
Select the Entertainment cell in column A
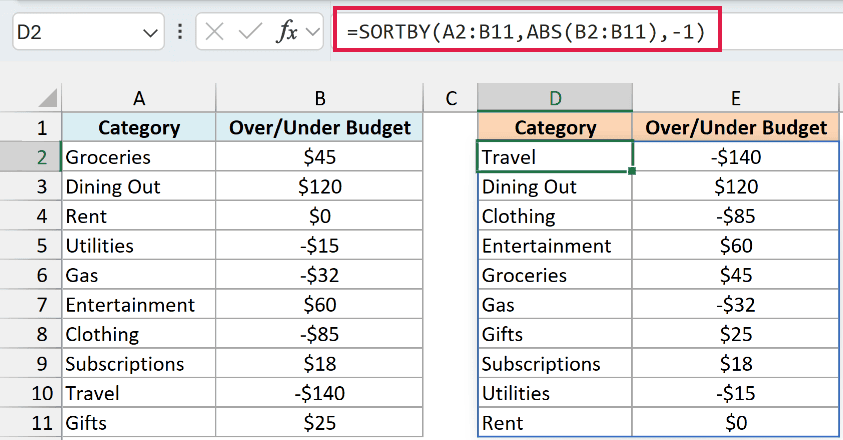(139, 305)
